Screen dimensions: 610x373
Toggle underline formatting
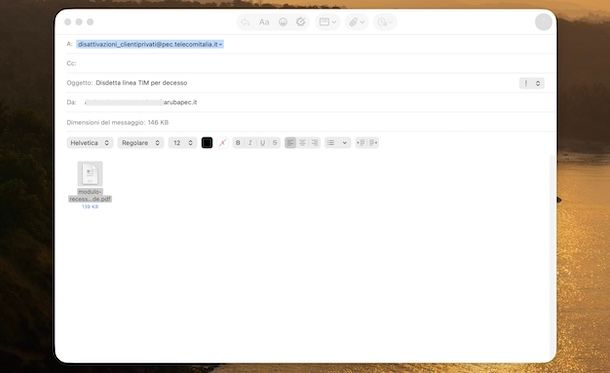coord(263,143)
